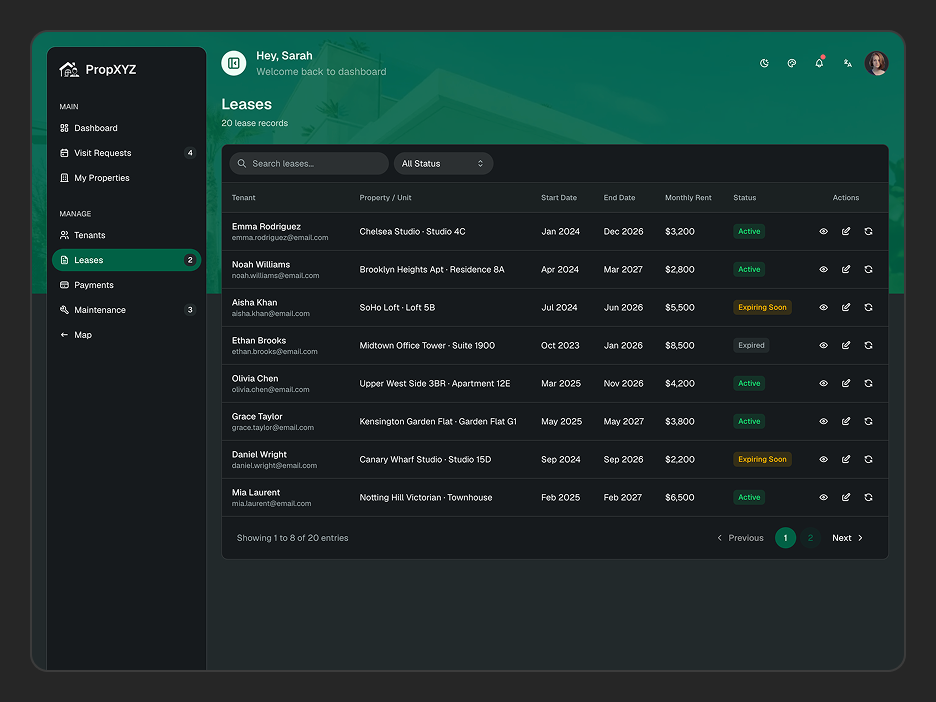
Task: Click the End Date column header
Action: (619, 198)
